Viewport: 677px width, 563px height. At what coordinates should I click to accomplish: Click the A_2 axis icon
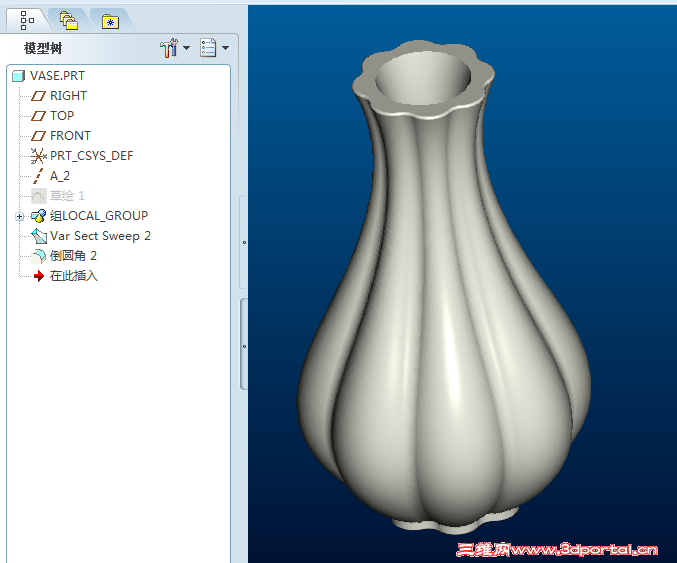(38, 176)
